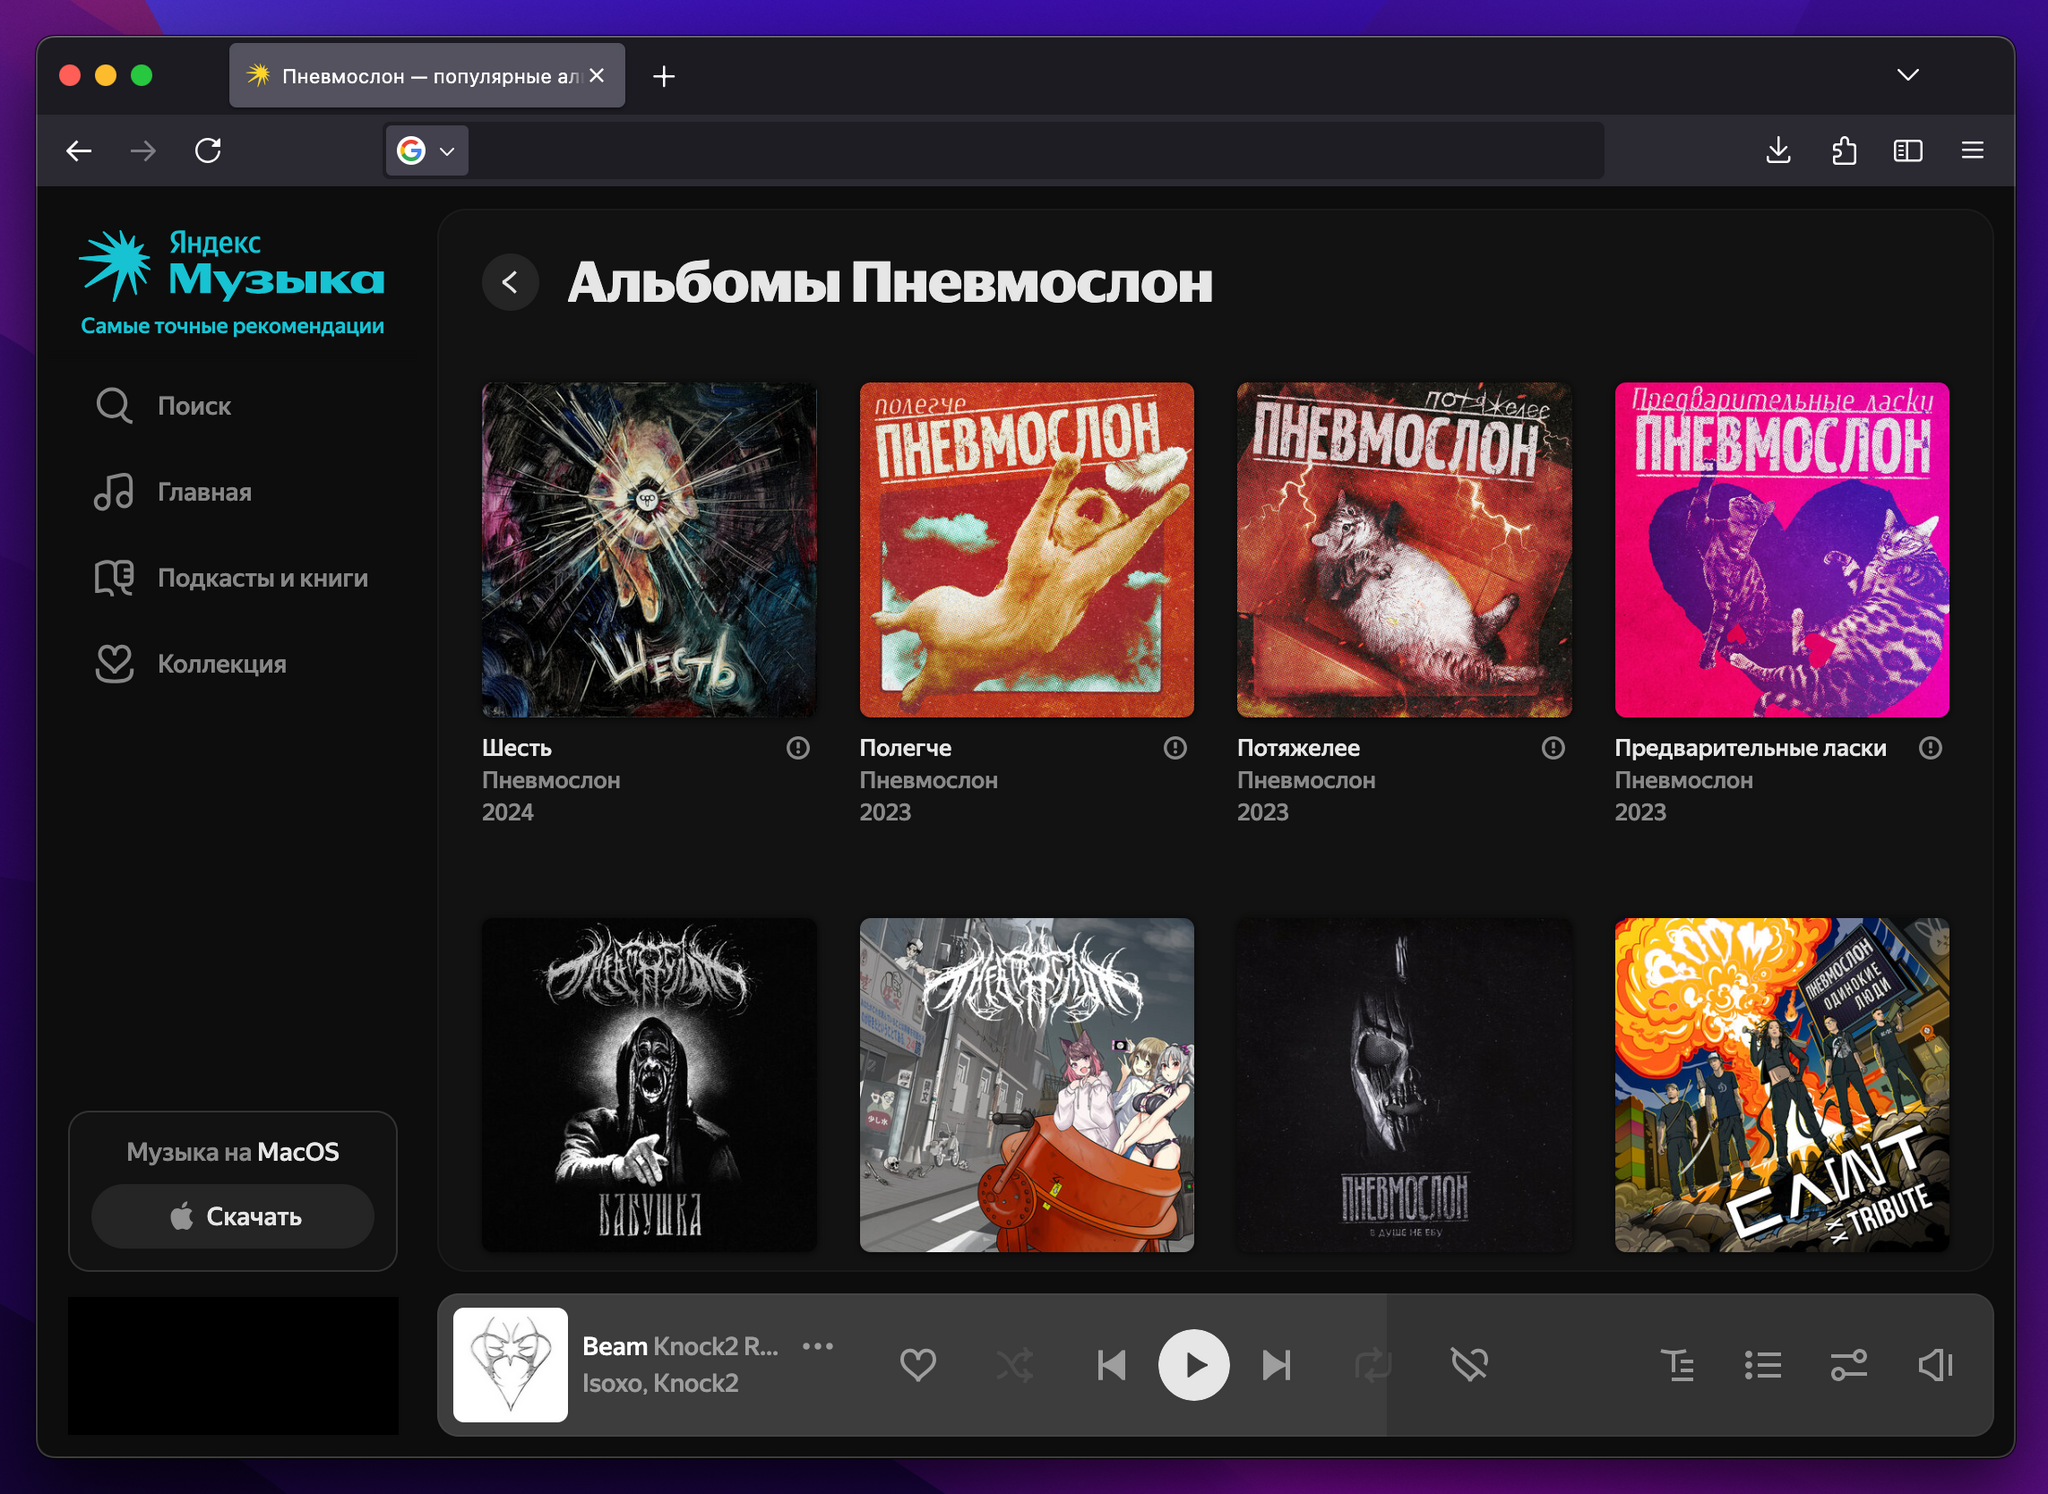The height and width of the screenshot is (1494, 2048).
Task: Open the play queue list icon
Action: (x=1763, y=1365)
